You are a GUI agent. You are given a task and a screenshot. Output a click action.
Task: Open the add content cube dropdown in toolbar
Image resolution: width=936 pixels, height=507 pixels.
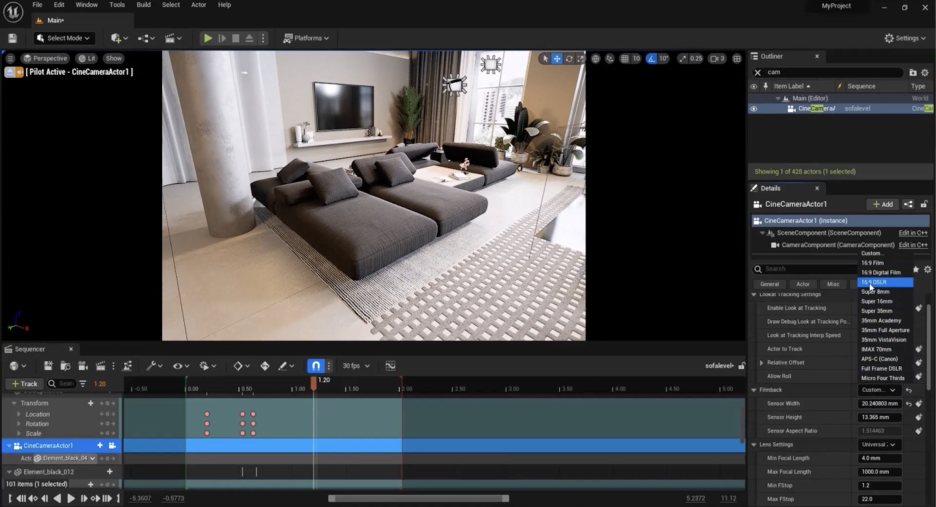[x=120, y=38]
